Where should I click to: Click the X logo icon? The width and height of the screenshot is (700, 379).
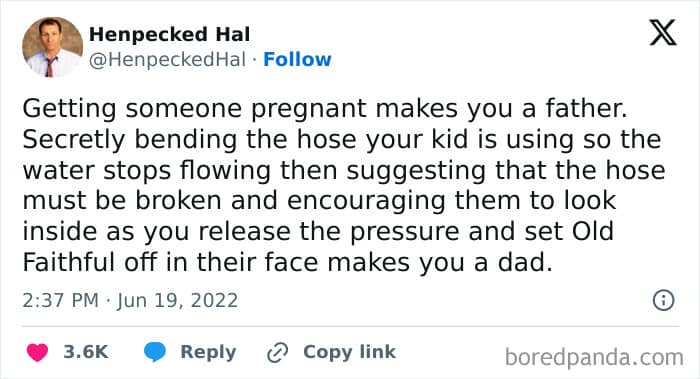[x=663, y=32]
